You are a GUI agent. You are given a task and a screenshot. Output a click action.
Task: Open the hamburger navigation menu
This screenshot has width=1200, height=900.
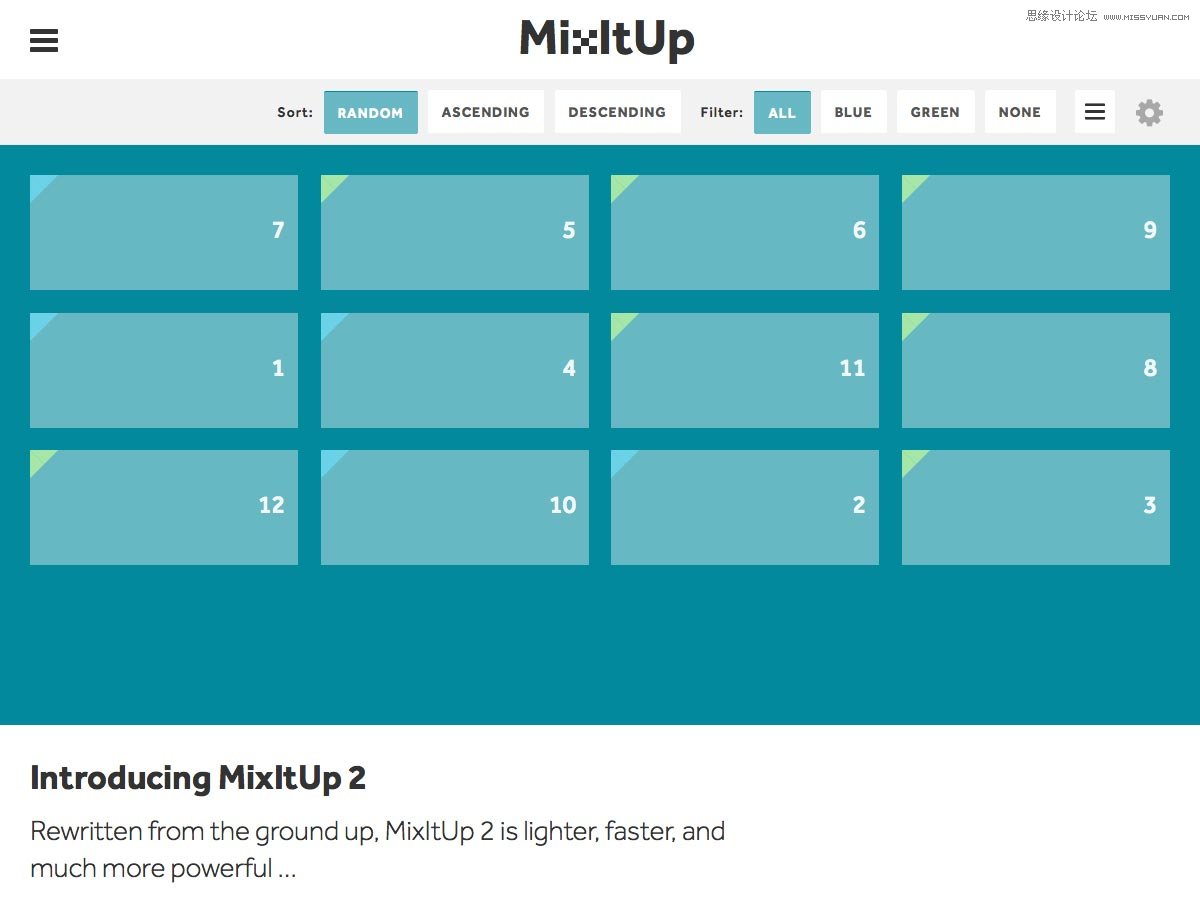tap(44, 40)
